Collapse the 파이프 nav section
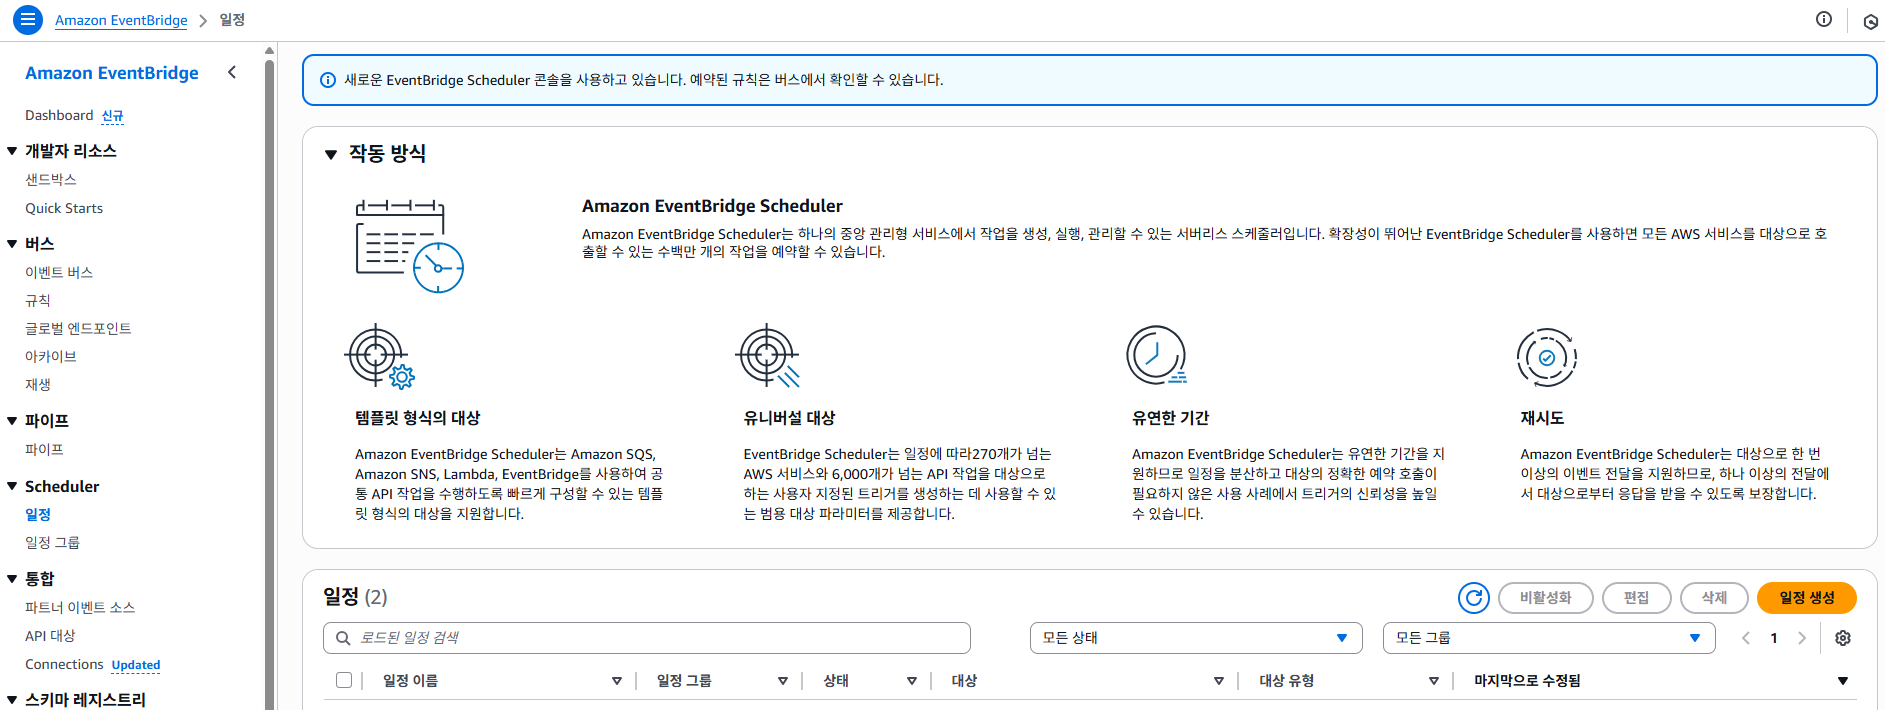The image size is (1885, 710). 12,421
